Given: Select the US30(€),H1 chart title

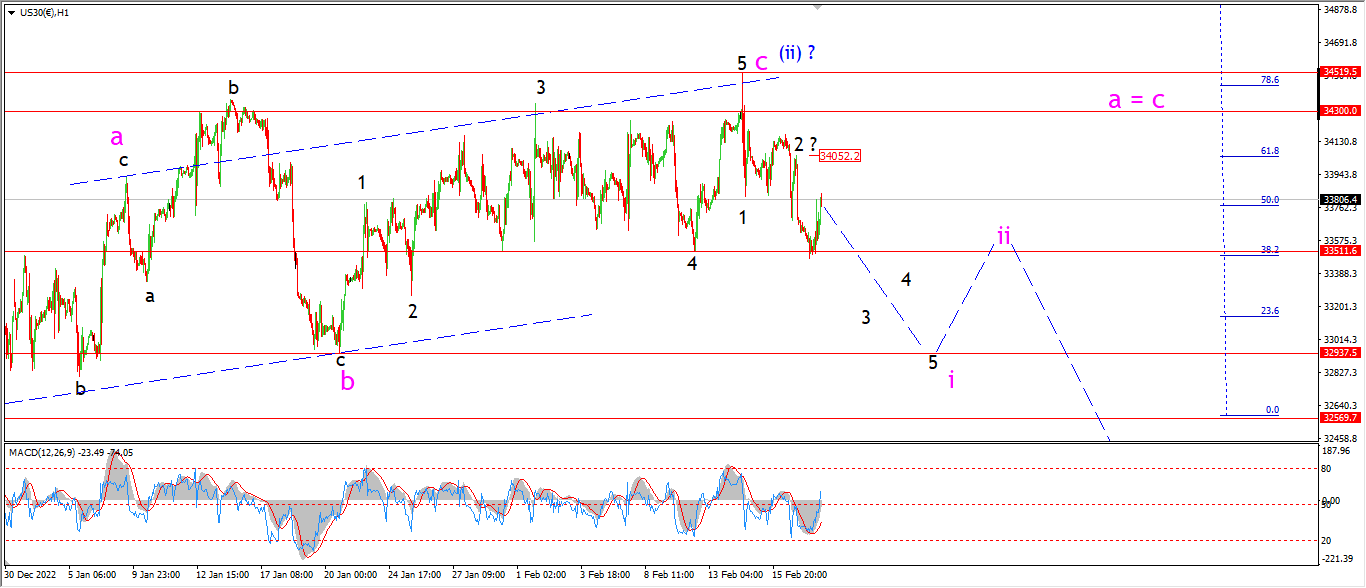Looking at the screenshot, I should [x=44, y=12].
